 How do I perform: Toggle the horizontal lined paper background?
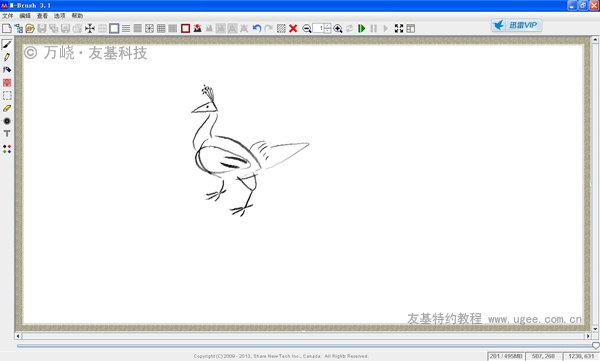[x=126, y=28]
